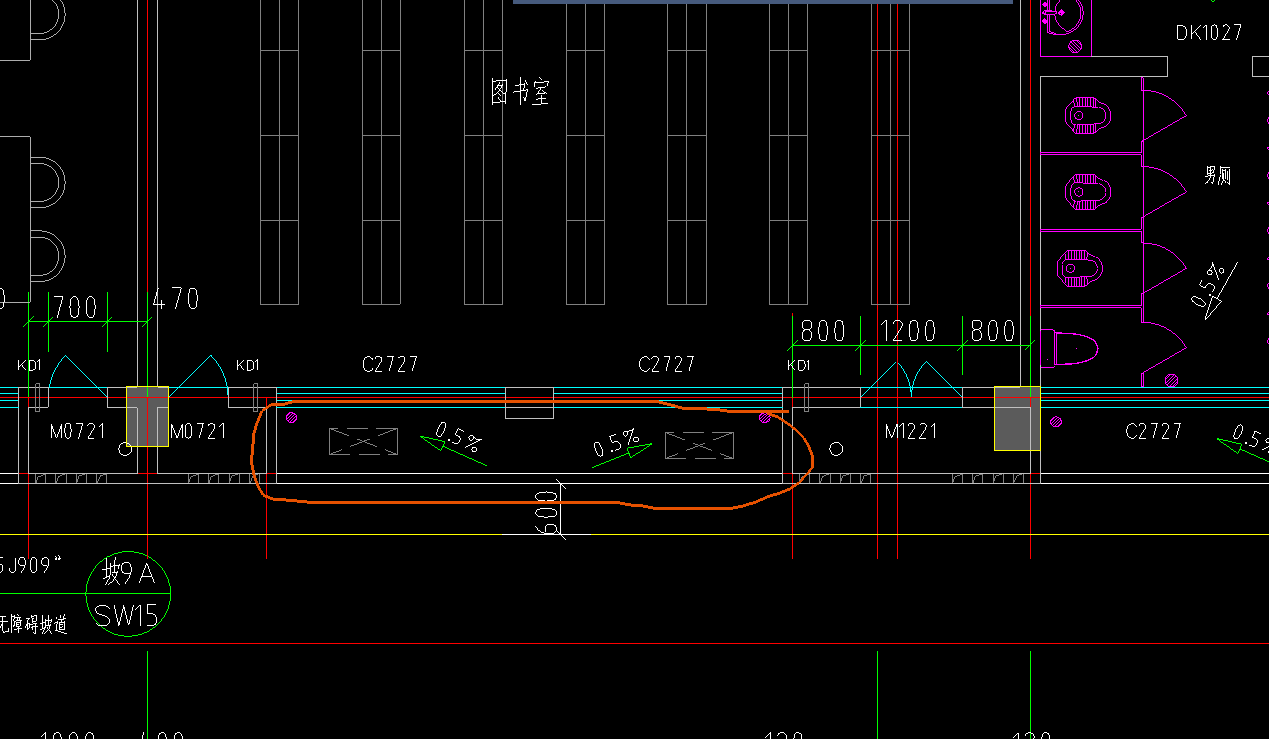
Task: Select the 800 dimension left of 1200
Action: (823, 331)
